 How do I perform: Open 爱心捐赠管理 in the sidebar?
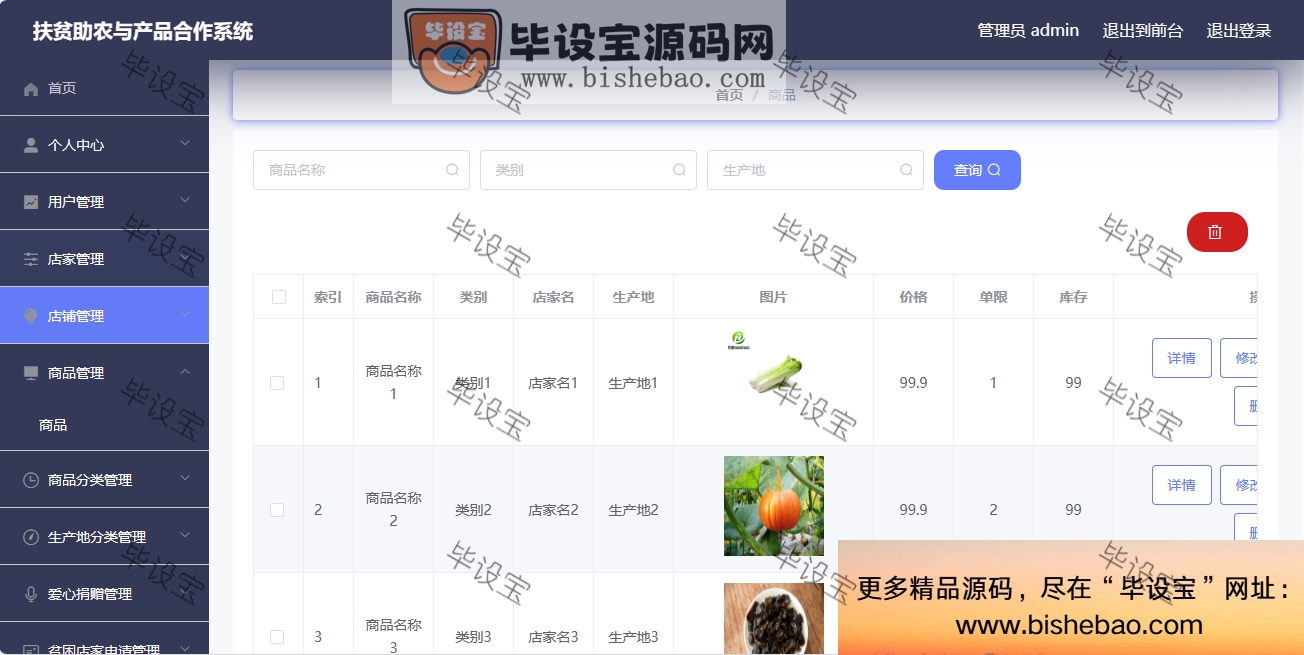(104, 594)
